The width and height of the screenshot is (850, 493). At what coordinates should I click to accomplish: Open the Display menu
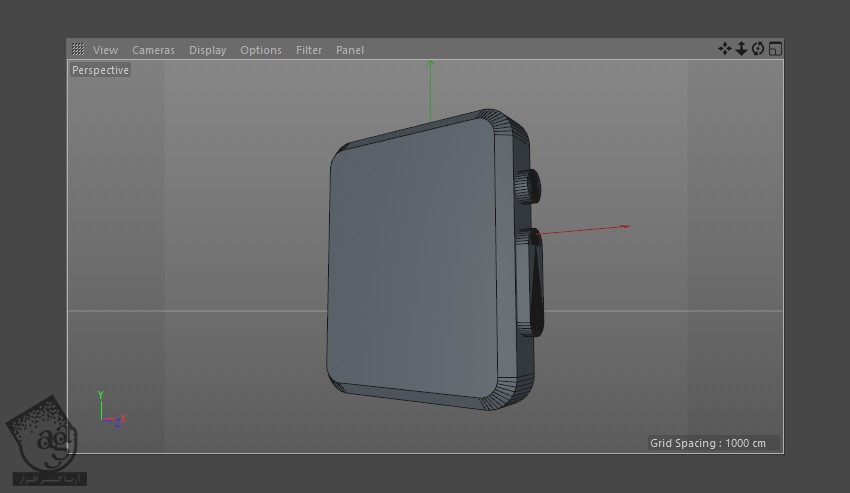pyautogui.click(x=207, y=50)
